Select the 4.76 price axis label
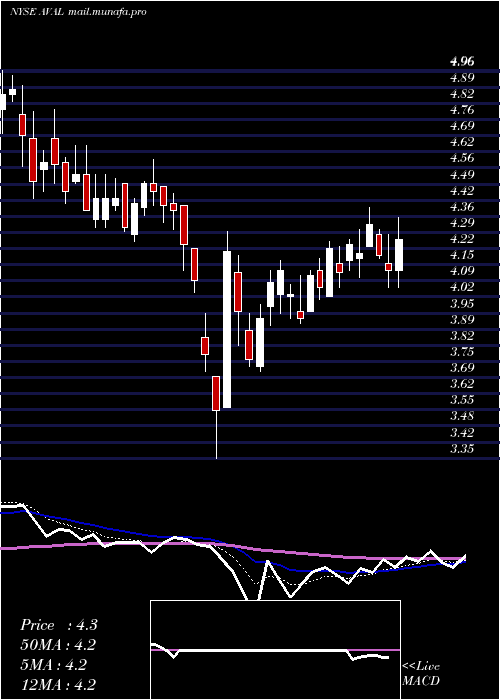This screenshot has height=700, width=500. 462,110
